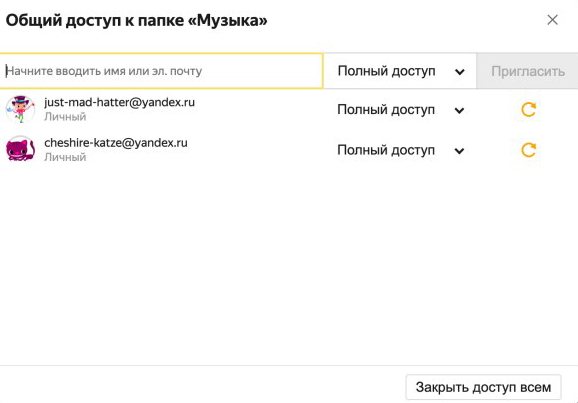Click the «Закрыть доступ всем» button
This screenshot has height=403, width=578.
(x=483, y=387)
